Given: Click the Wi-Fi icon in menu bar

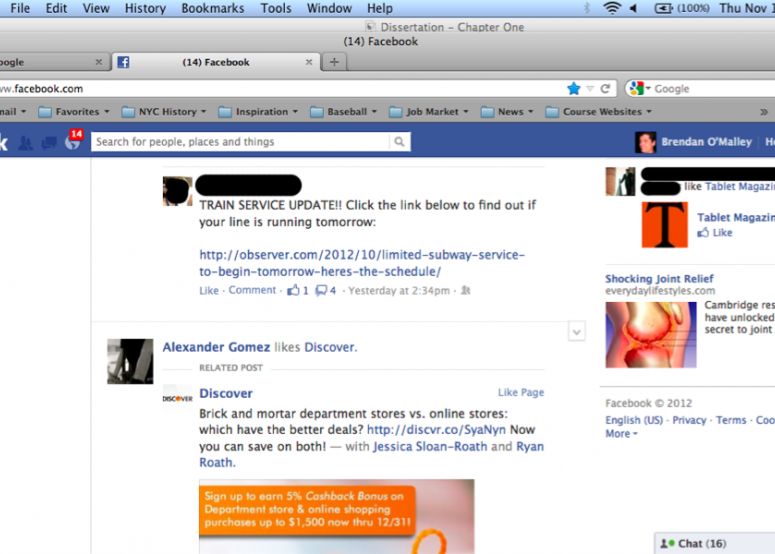Looking at the screenshot, I should (x=611, y=8).
